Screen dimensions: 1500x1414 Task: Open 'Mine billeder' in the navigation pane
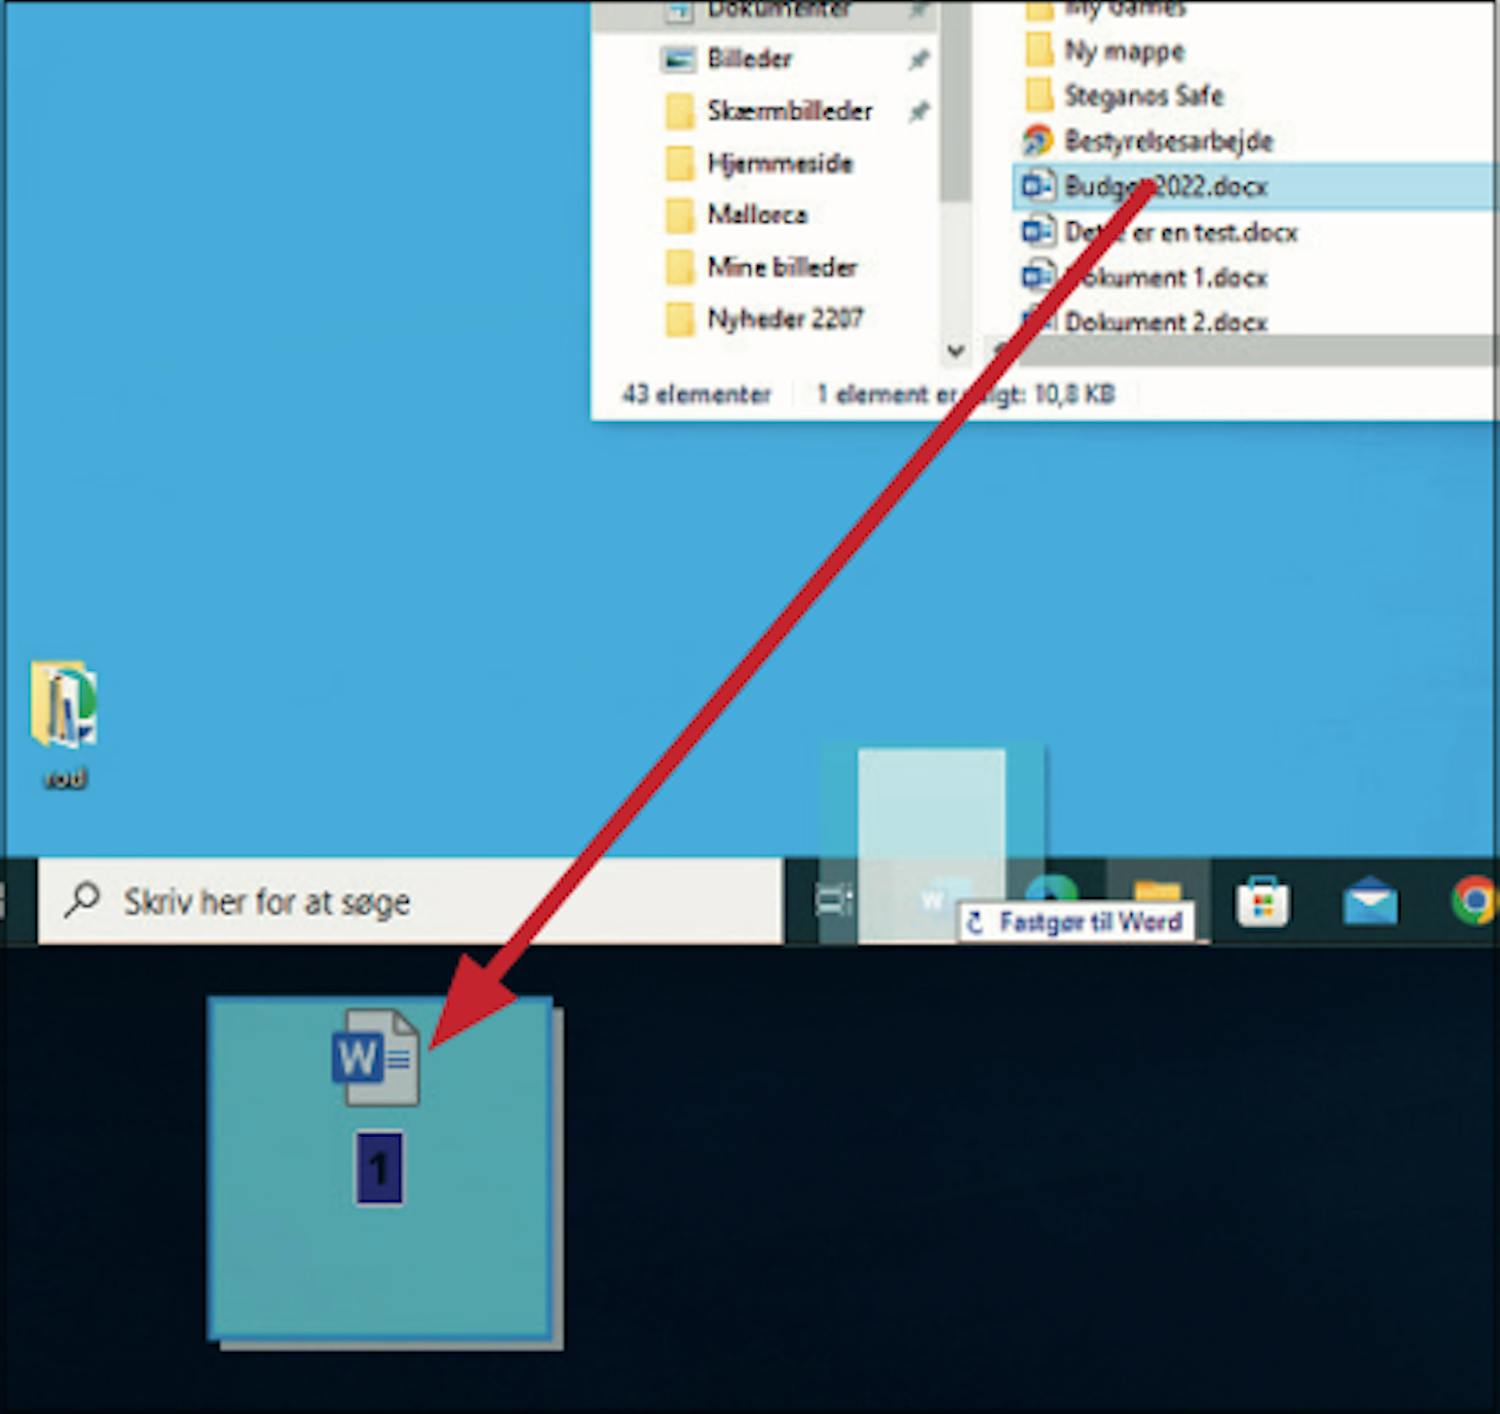761,267
